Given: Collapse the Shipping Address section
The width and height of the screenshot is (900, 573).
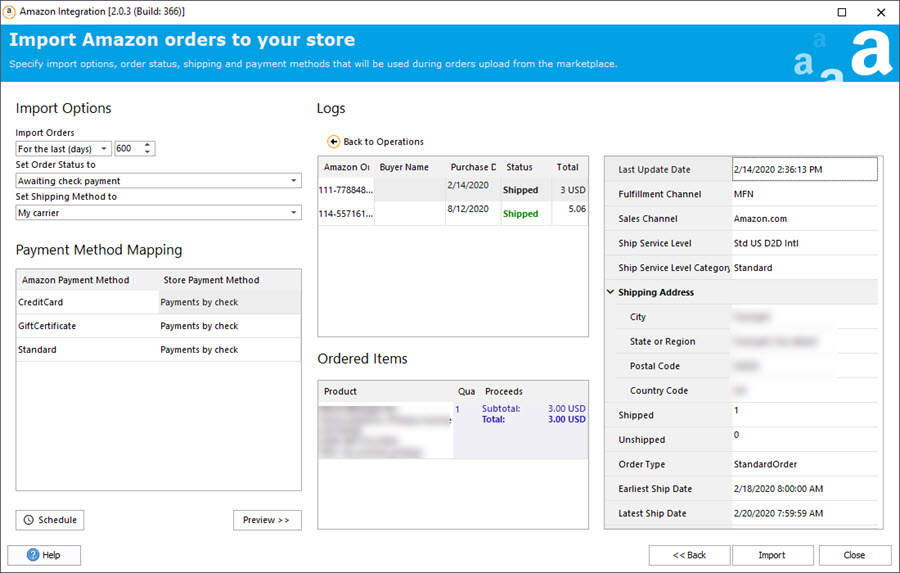Looking at the screenshot, I should coord(611,292).
